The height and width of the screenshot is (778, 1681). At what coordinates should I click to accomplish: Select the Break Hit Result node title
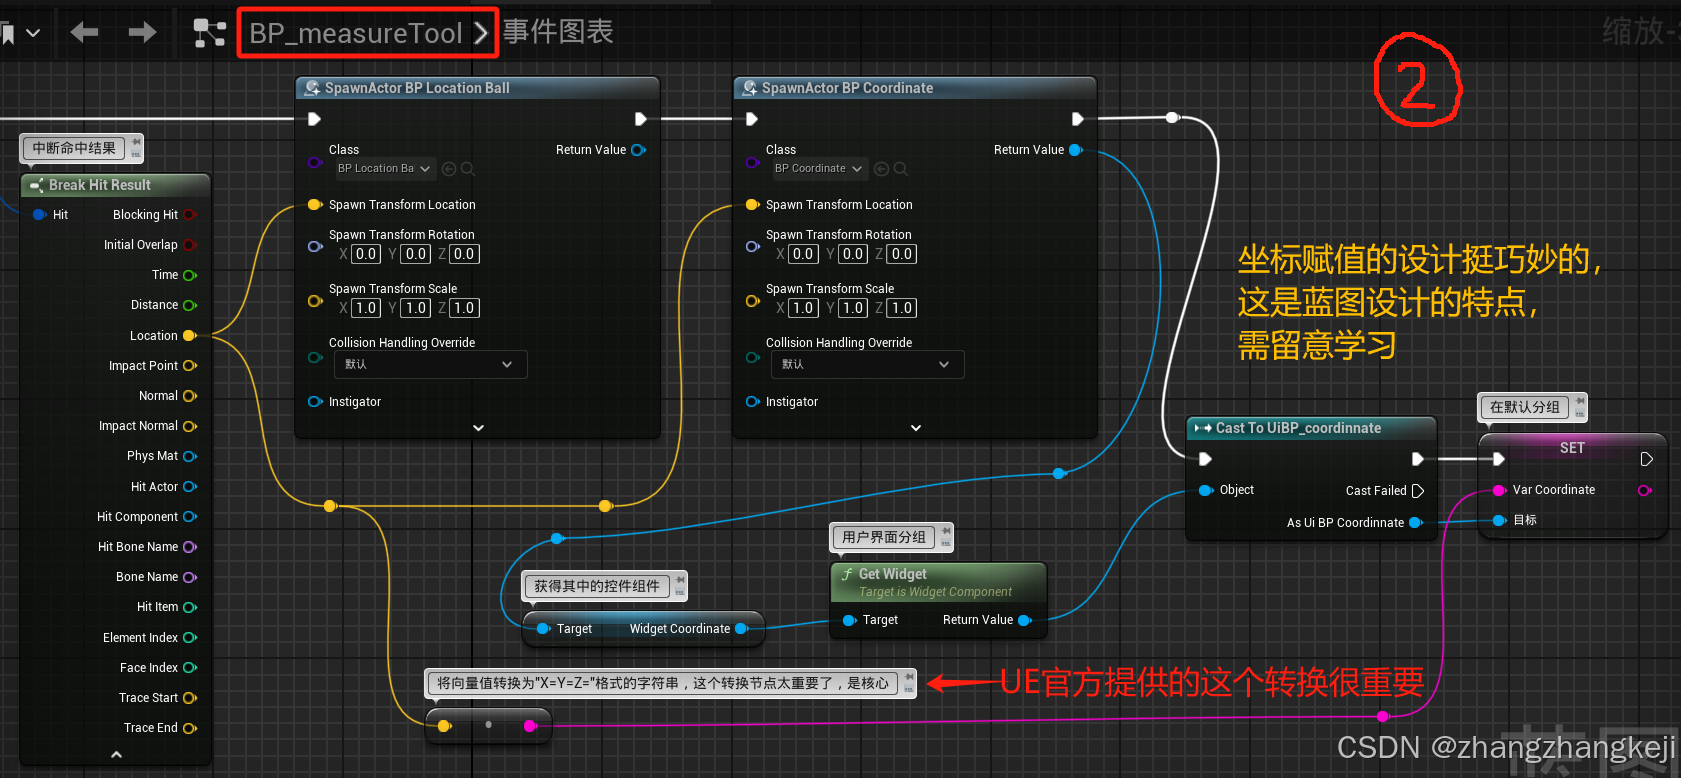pyautogui.click(x=100, y=185)
